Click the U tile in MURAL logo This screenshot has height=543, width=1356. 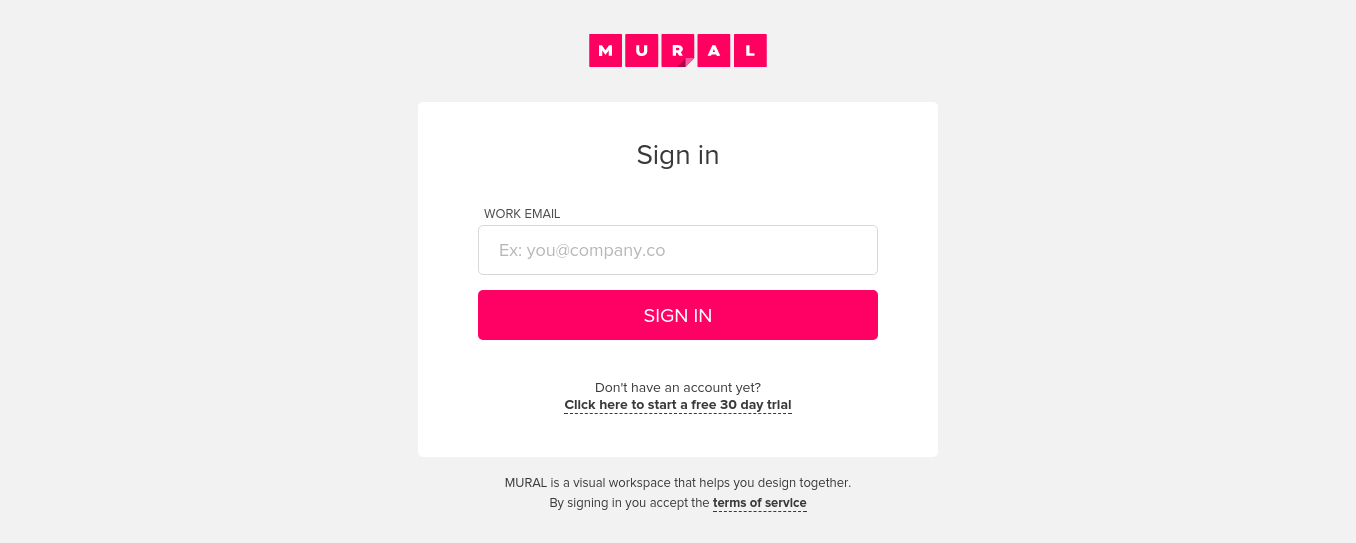[641, 51]
